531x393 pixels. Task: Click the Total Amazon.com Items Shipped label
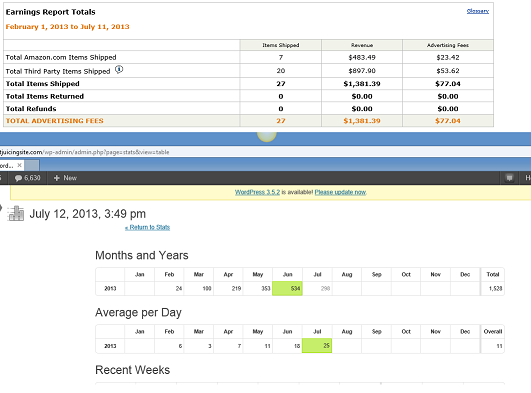click(61, 57)
